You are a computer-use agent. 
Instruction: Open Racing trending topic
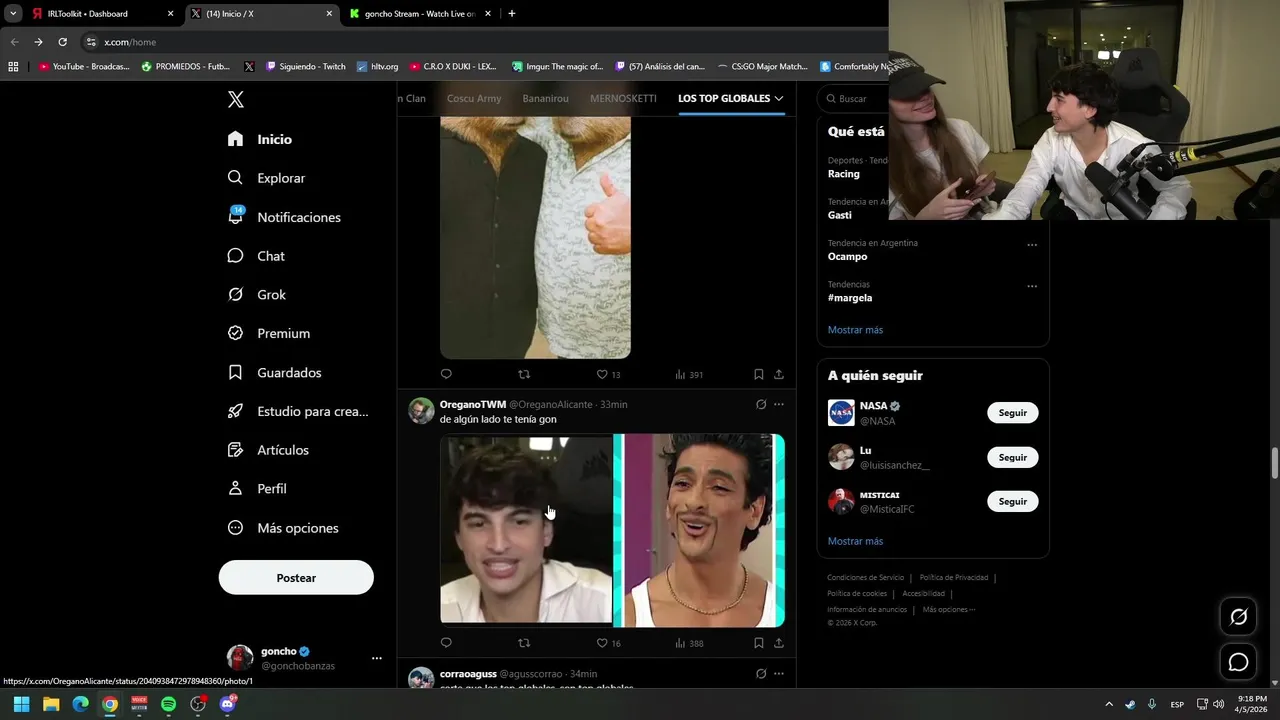[x=844, y=174]
